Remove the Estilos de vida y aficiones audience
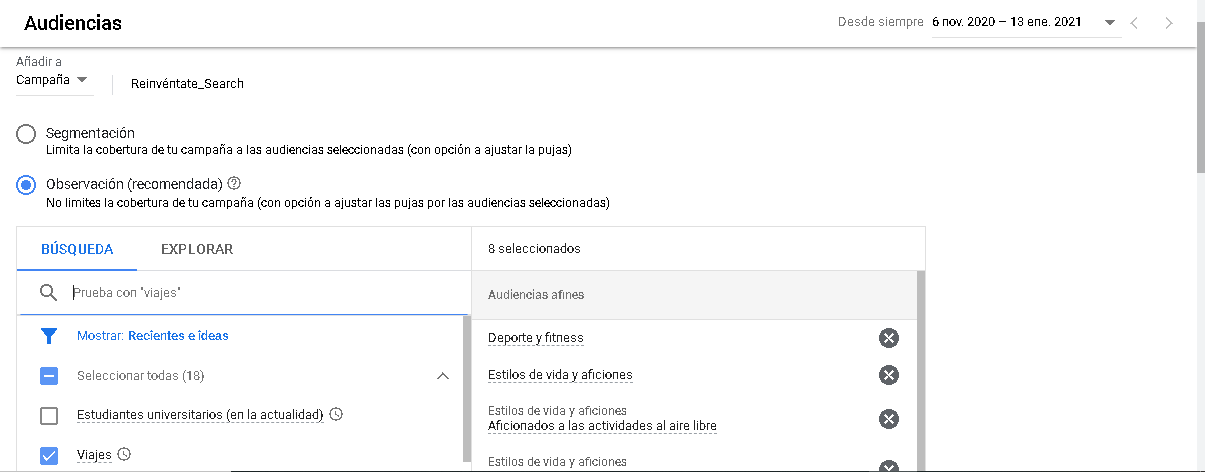 (x=888, y=375)
